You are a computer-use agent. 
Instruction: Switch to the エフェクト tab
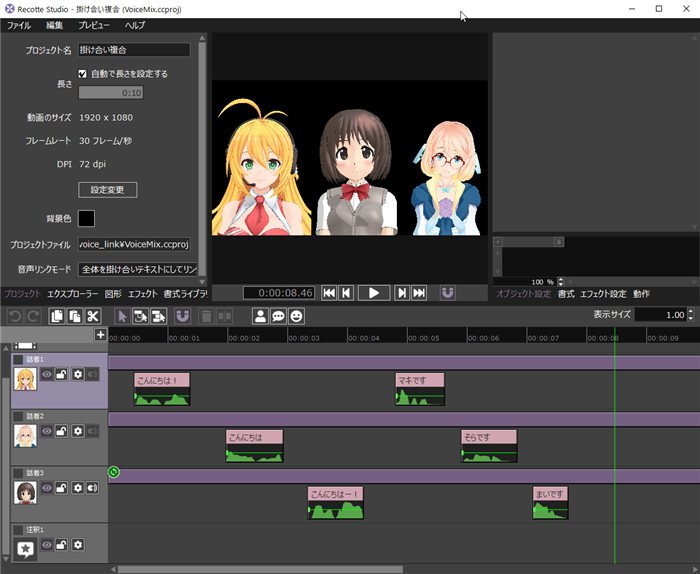(x=143, y=294)
